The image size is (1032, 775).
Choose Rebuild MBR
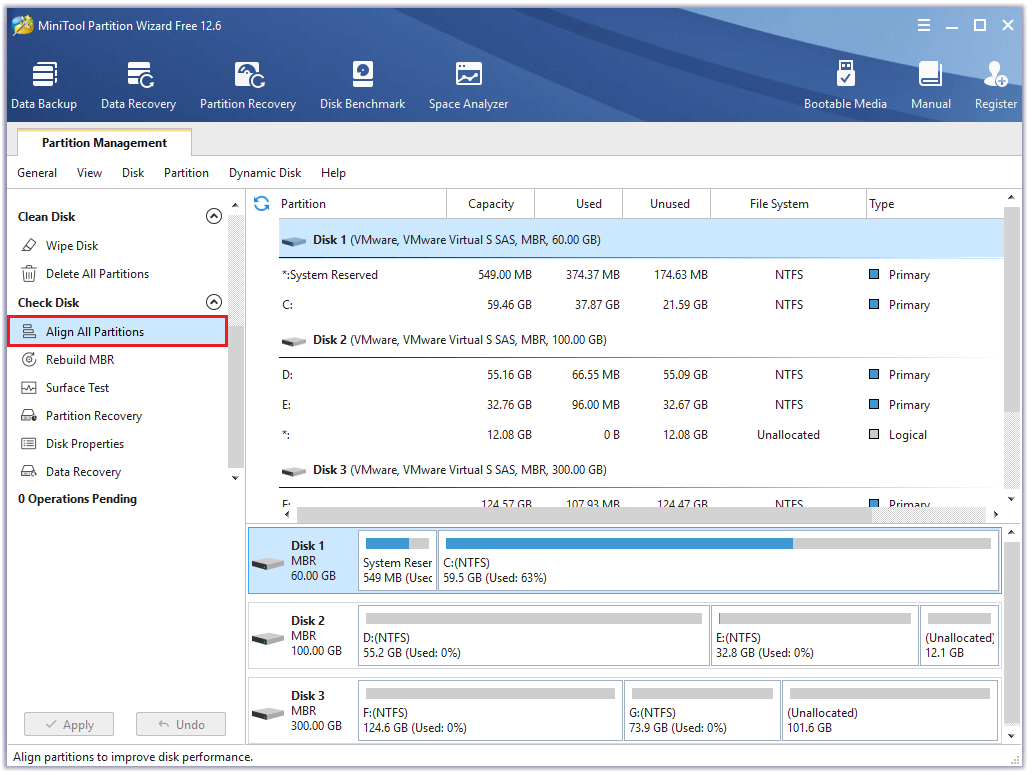coord(80,360)
